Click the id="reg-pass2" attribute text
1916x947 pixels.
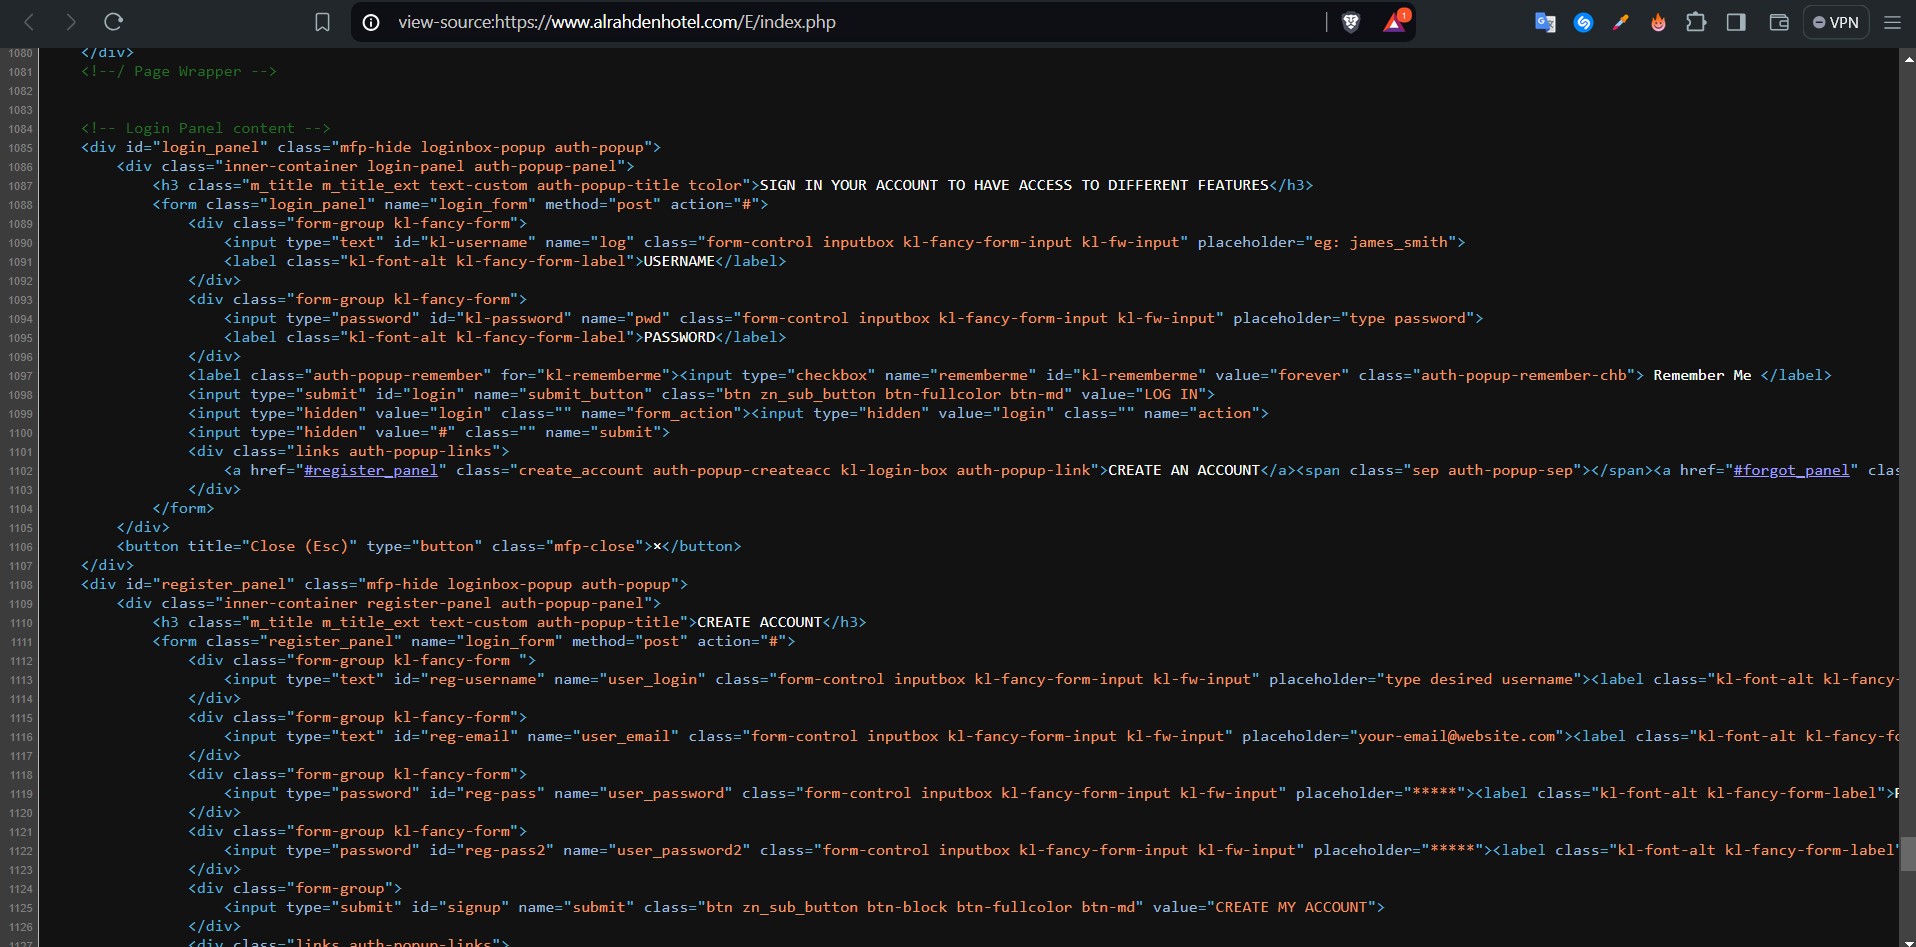pyautogui.click(x=491, y=850)
